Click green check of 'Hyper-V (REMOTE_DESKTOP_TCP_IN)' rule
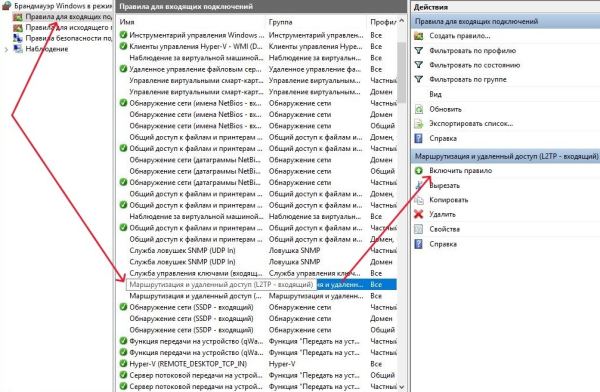This screenshot has height=392, width=600. (123, 364)
